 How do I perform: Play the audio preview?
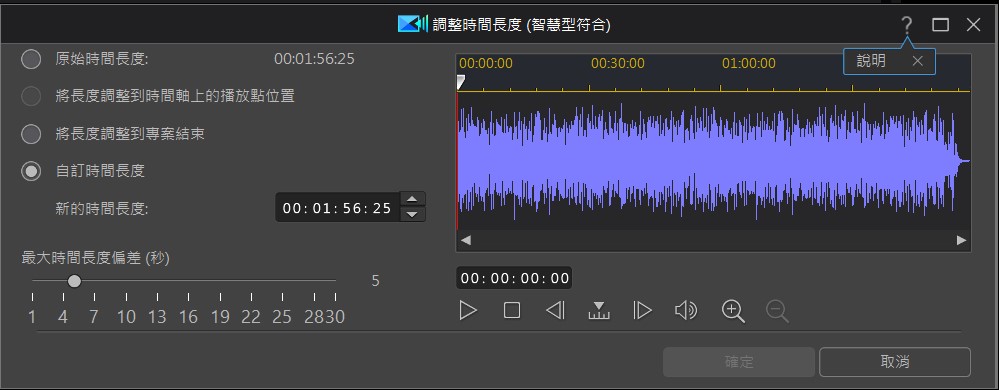(468, 310)
